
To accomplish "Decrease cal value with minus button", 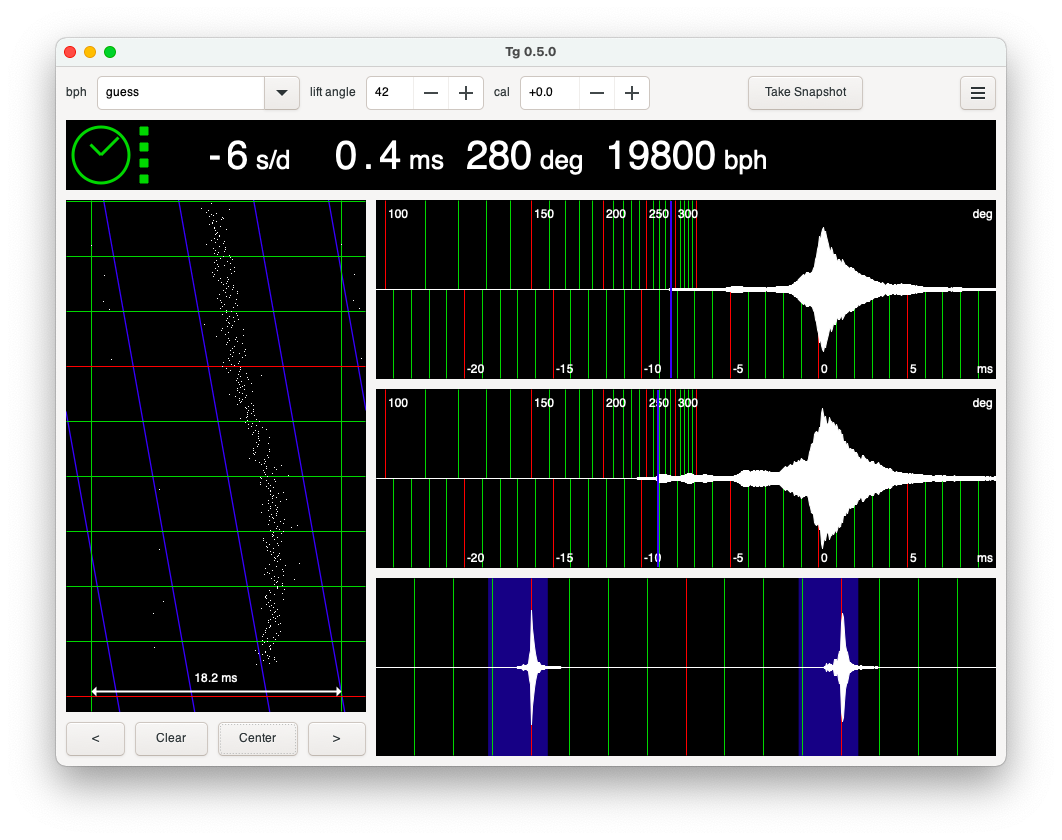I will coord(597,93).
